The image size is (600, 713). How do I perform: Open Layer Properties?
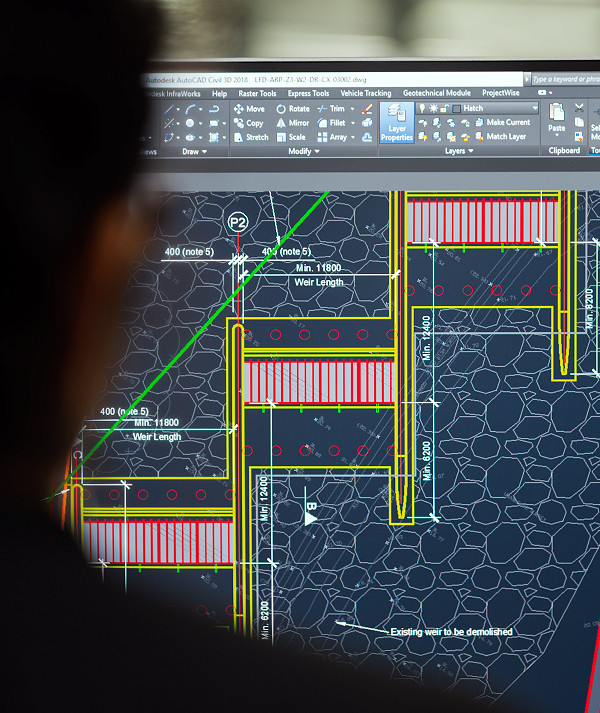(x=397, y=123)
